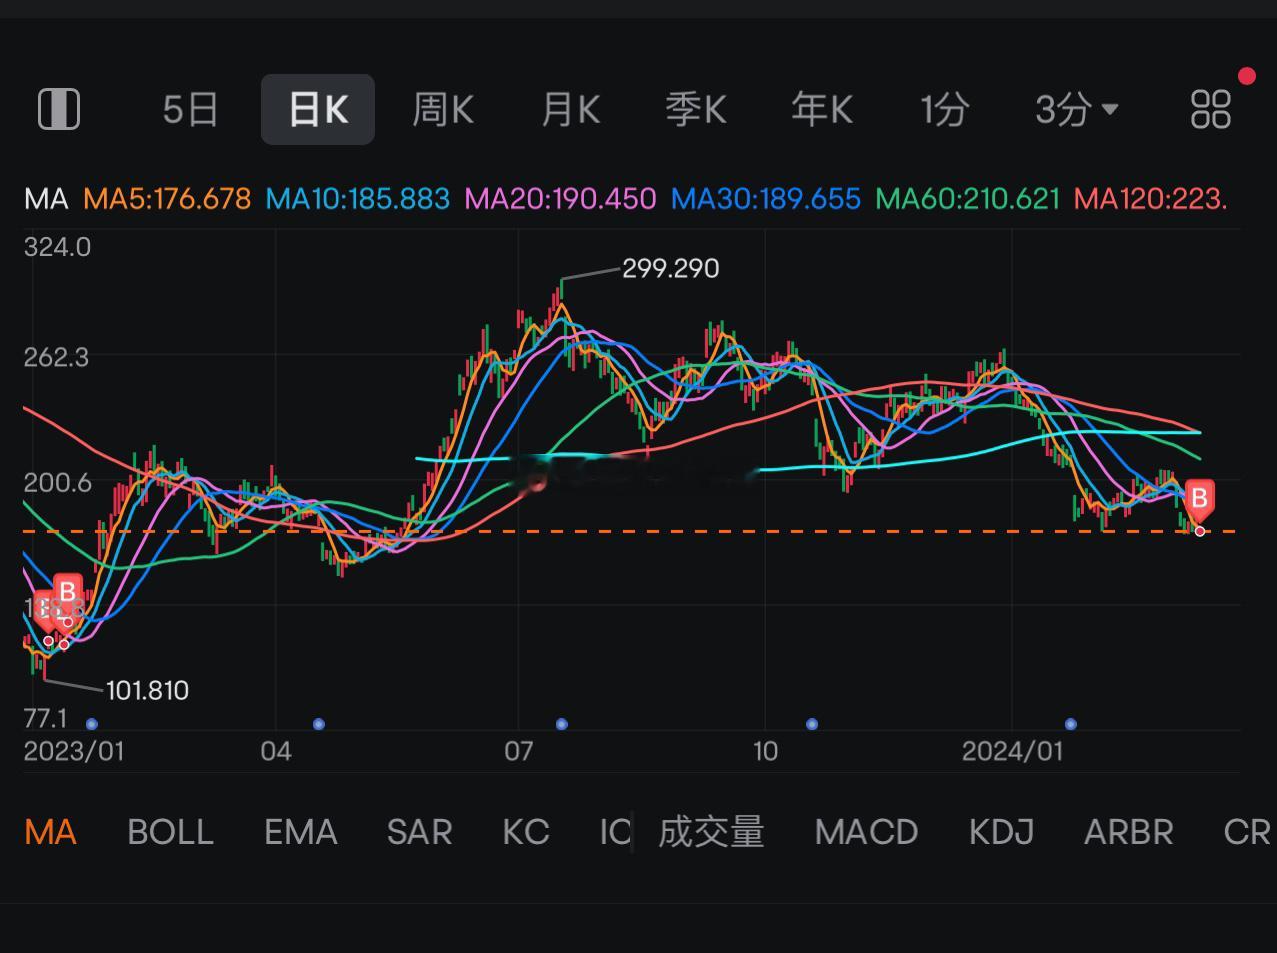Viewport: 1277px width, 953px height.
Task: Tap the 299.290 high price label
Action: [670, 268]
